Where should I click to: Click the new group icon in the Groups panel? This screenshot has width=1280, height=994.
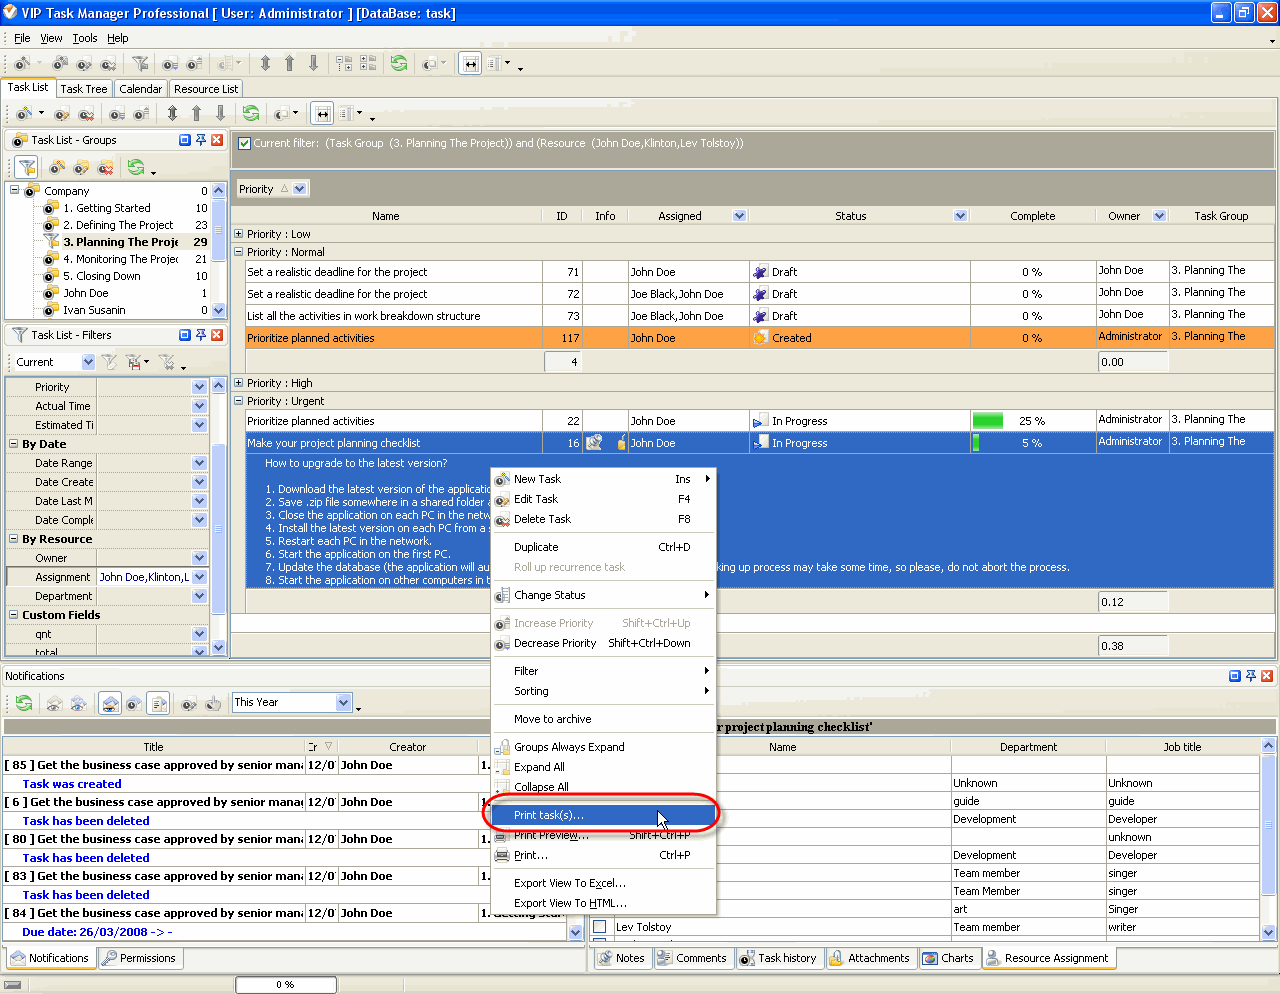58,167
